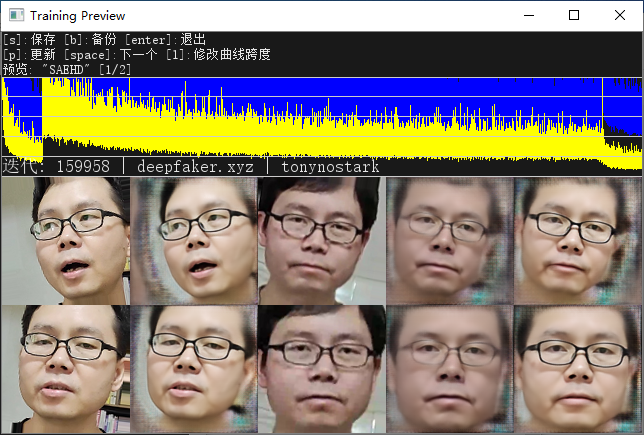The width and height of the screenshot is (644, 436).
Task: Click the top-row second face preview
Action: 194,241
